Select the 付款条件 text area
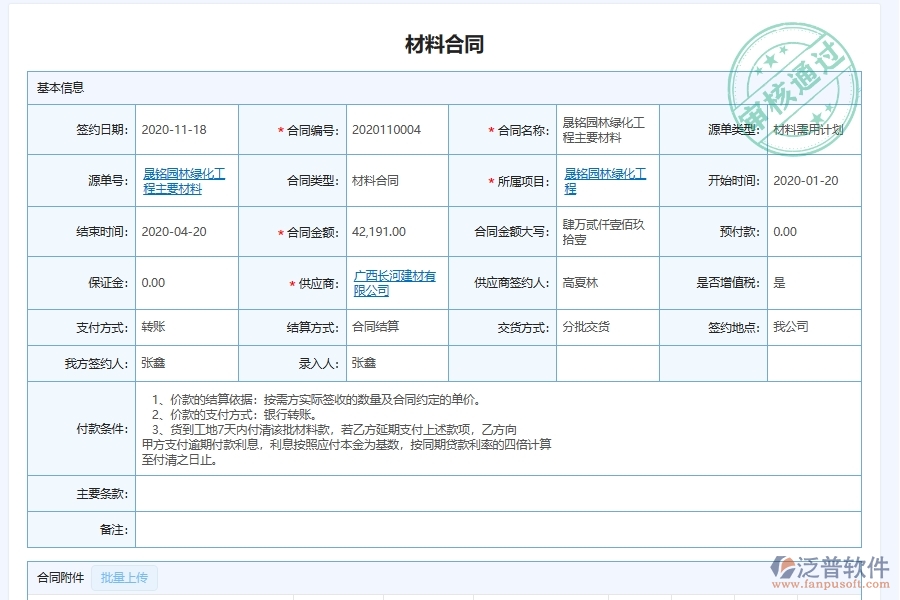 click(450, 425)
